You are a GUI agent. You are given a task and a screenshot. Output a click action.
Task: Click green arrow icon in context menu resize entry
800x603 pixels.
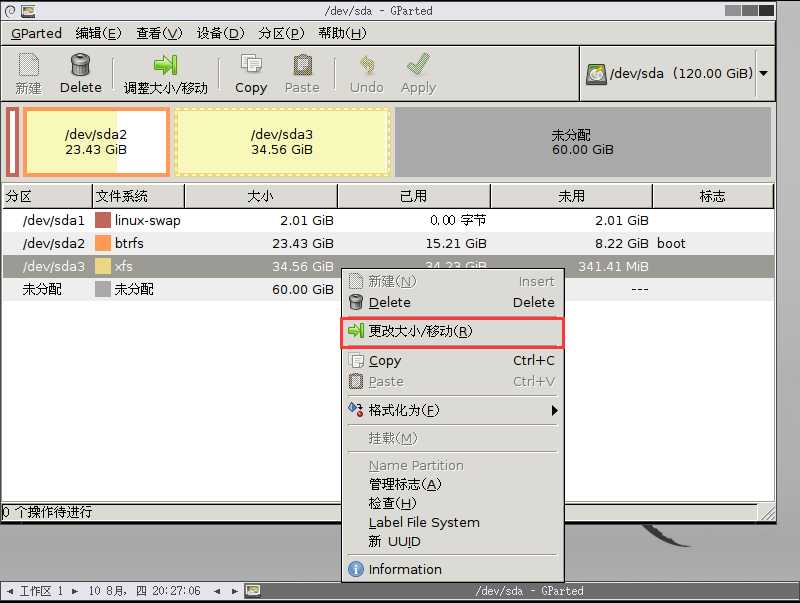356,331
